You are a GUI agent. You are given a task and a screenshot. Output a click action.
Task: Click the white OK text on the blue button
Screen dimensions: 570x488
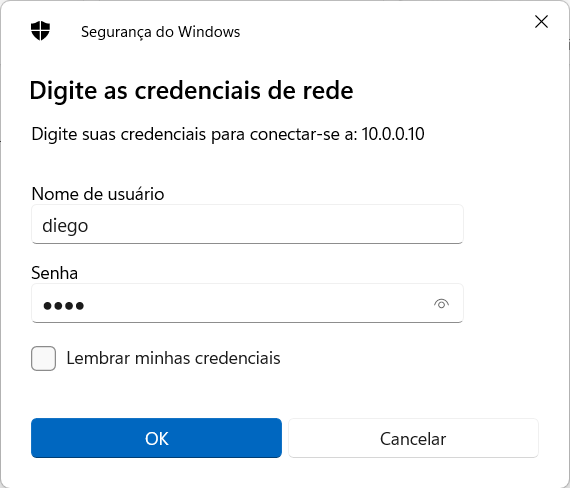coord(157,439)
